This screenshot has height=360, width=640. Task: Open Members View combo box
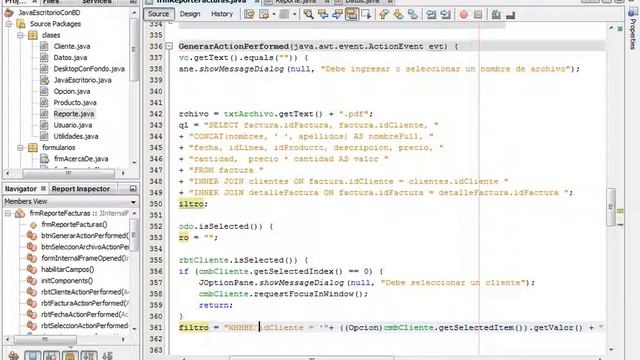(x=70, y=202)
